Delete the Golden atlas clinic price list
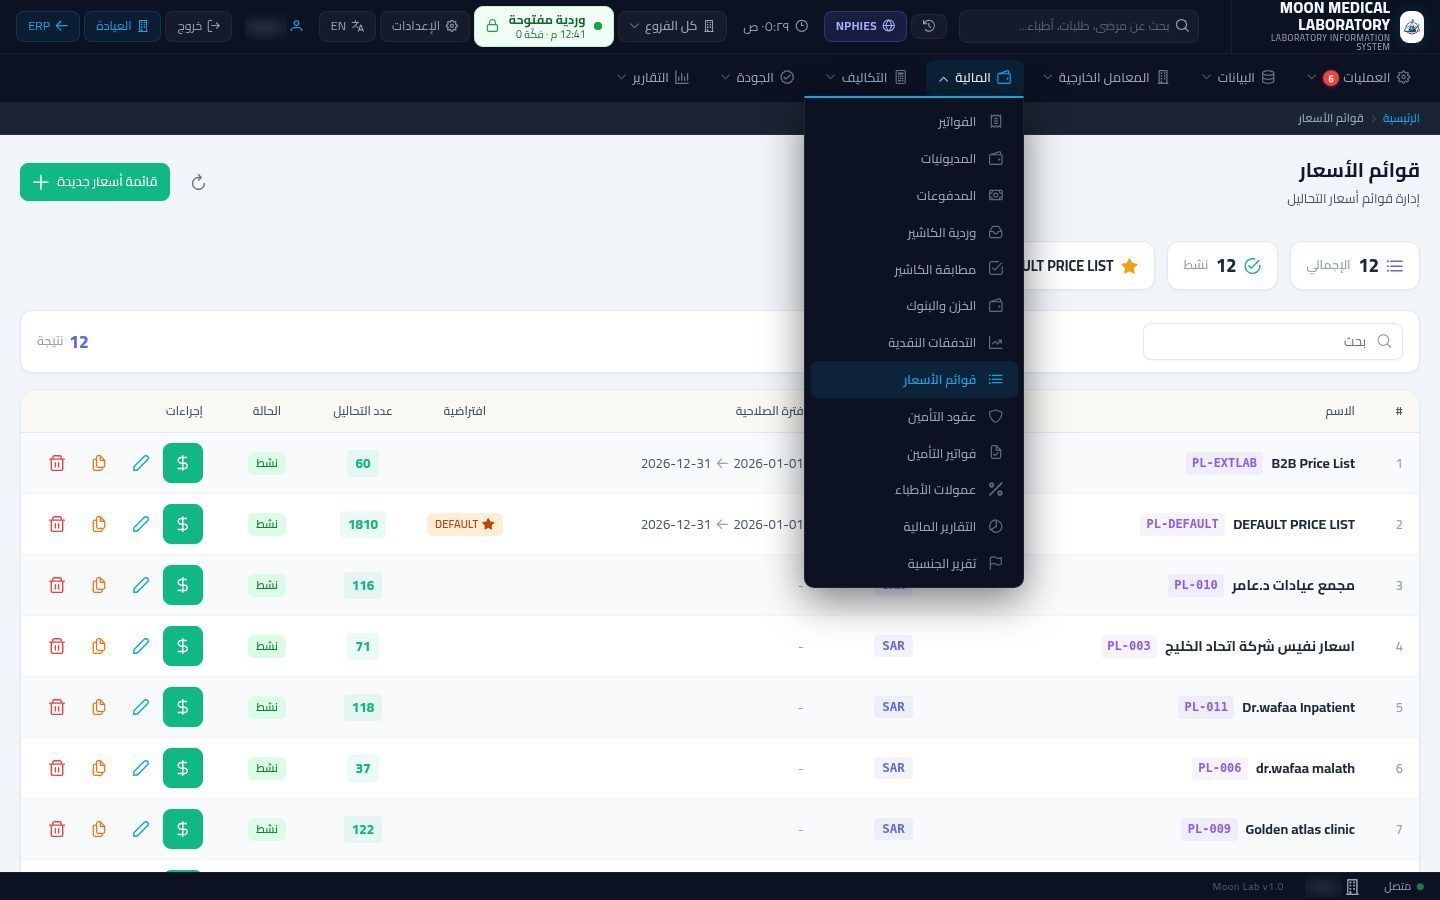The image size is (1440, 900). [57, 829]
